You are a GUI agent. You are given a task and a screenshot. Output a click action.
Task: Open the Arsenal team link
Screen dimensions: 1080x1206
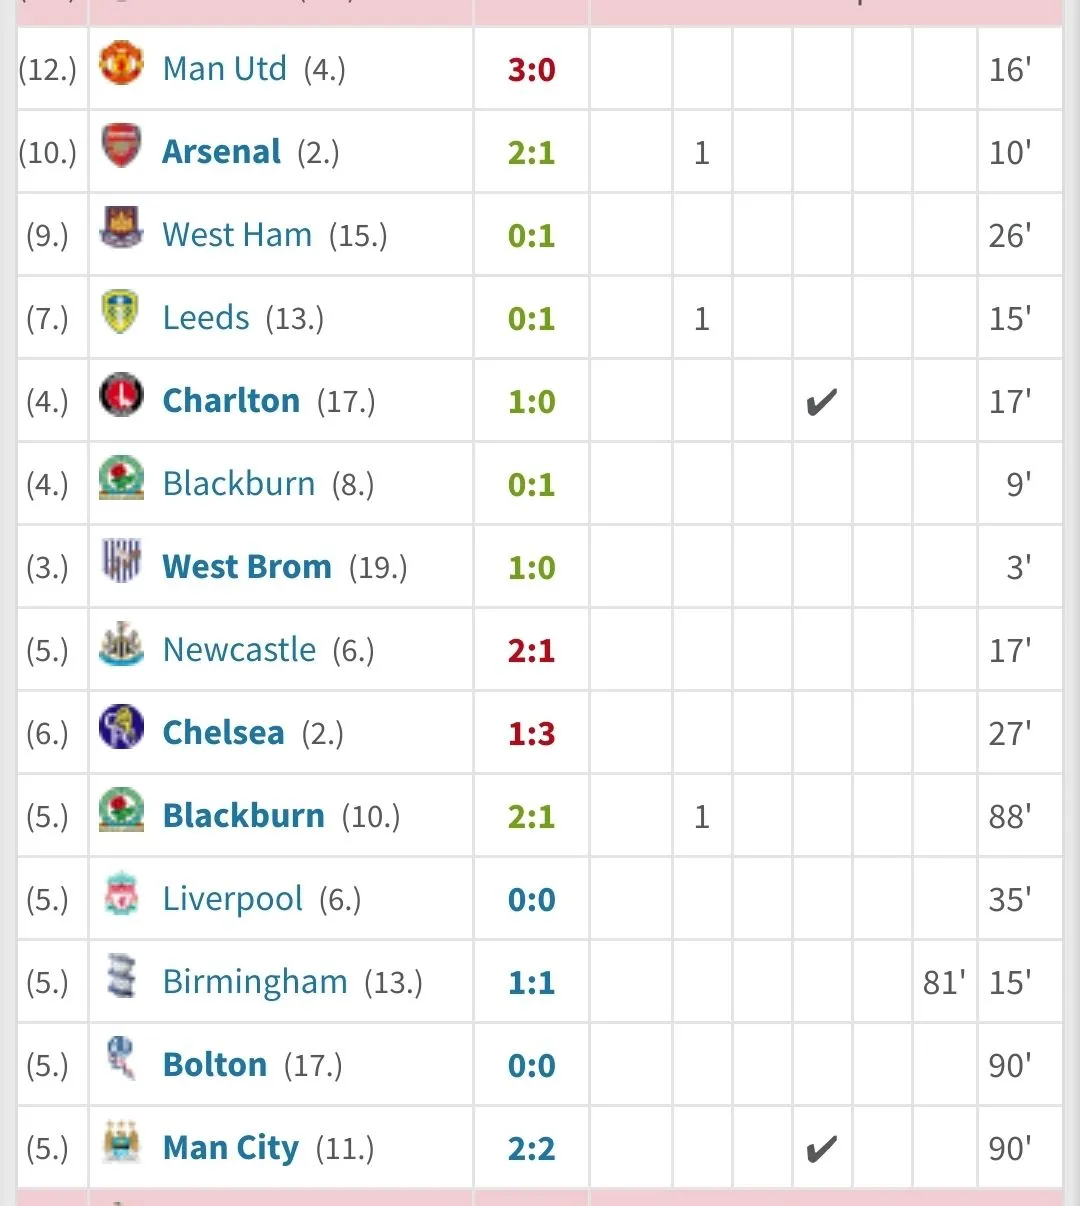221,152
